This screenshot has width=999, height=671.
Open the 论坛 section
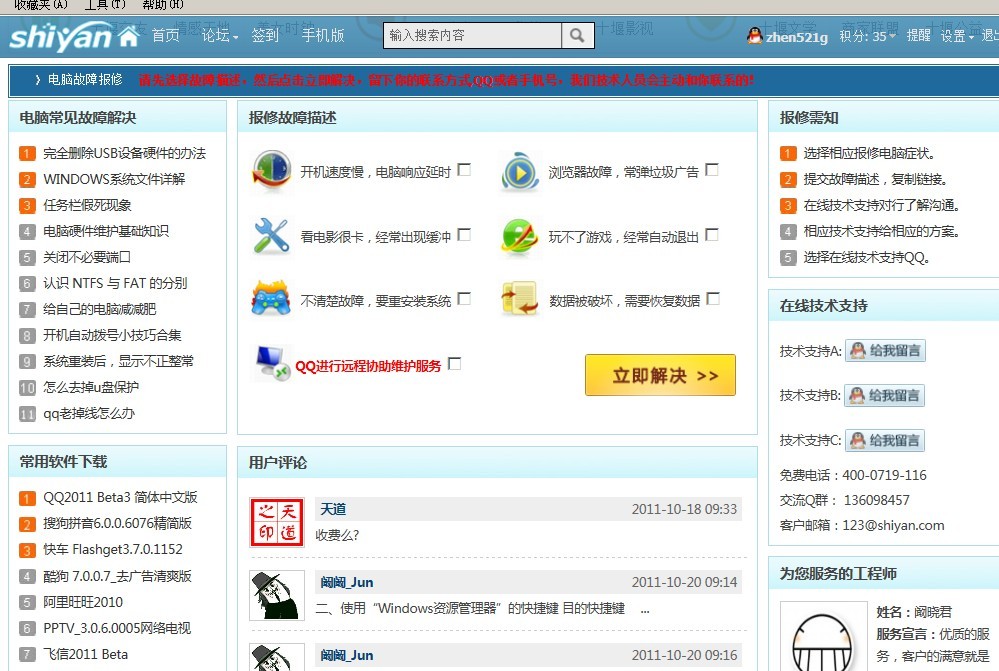(215, 34)
